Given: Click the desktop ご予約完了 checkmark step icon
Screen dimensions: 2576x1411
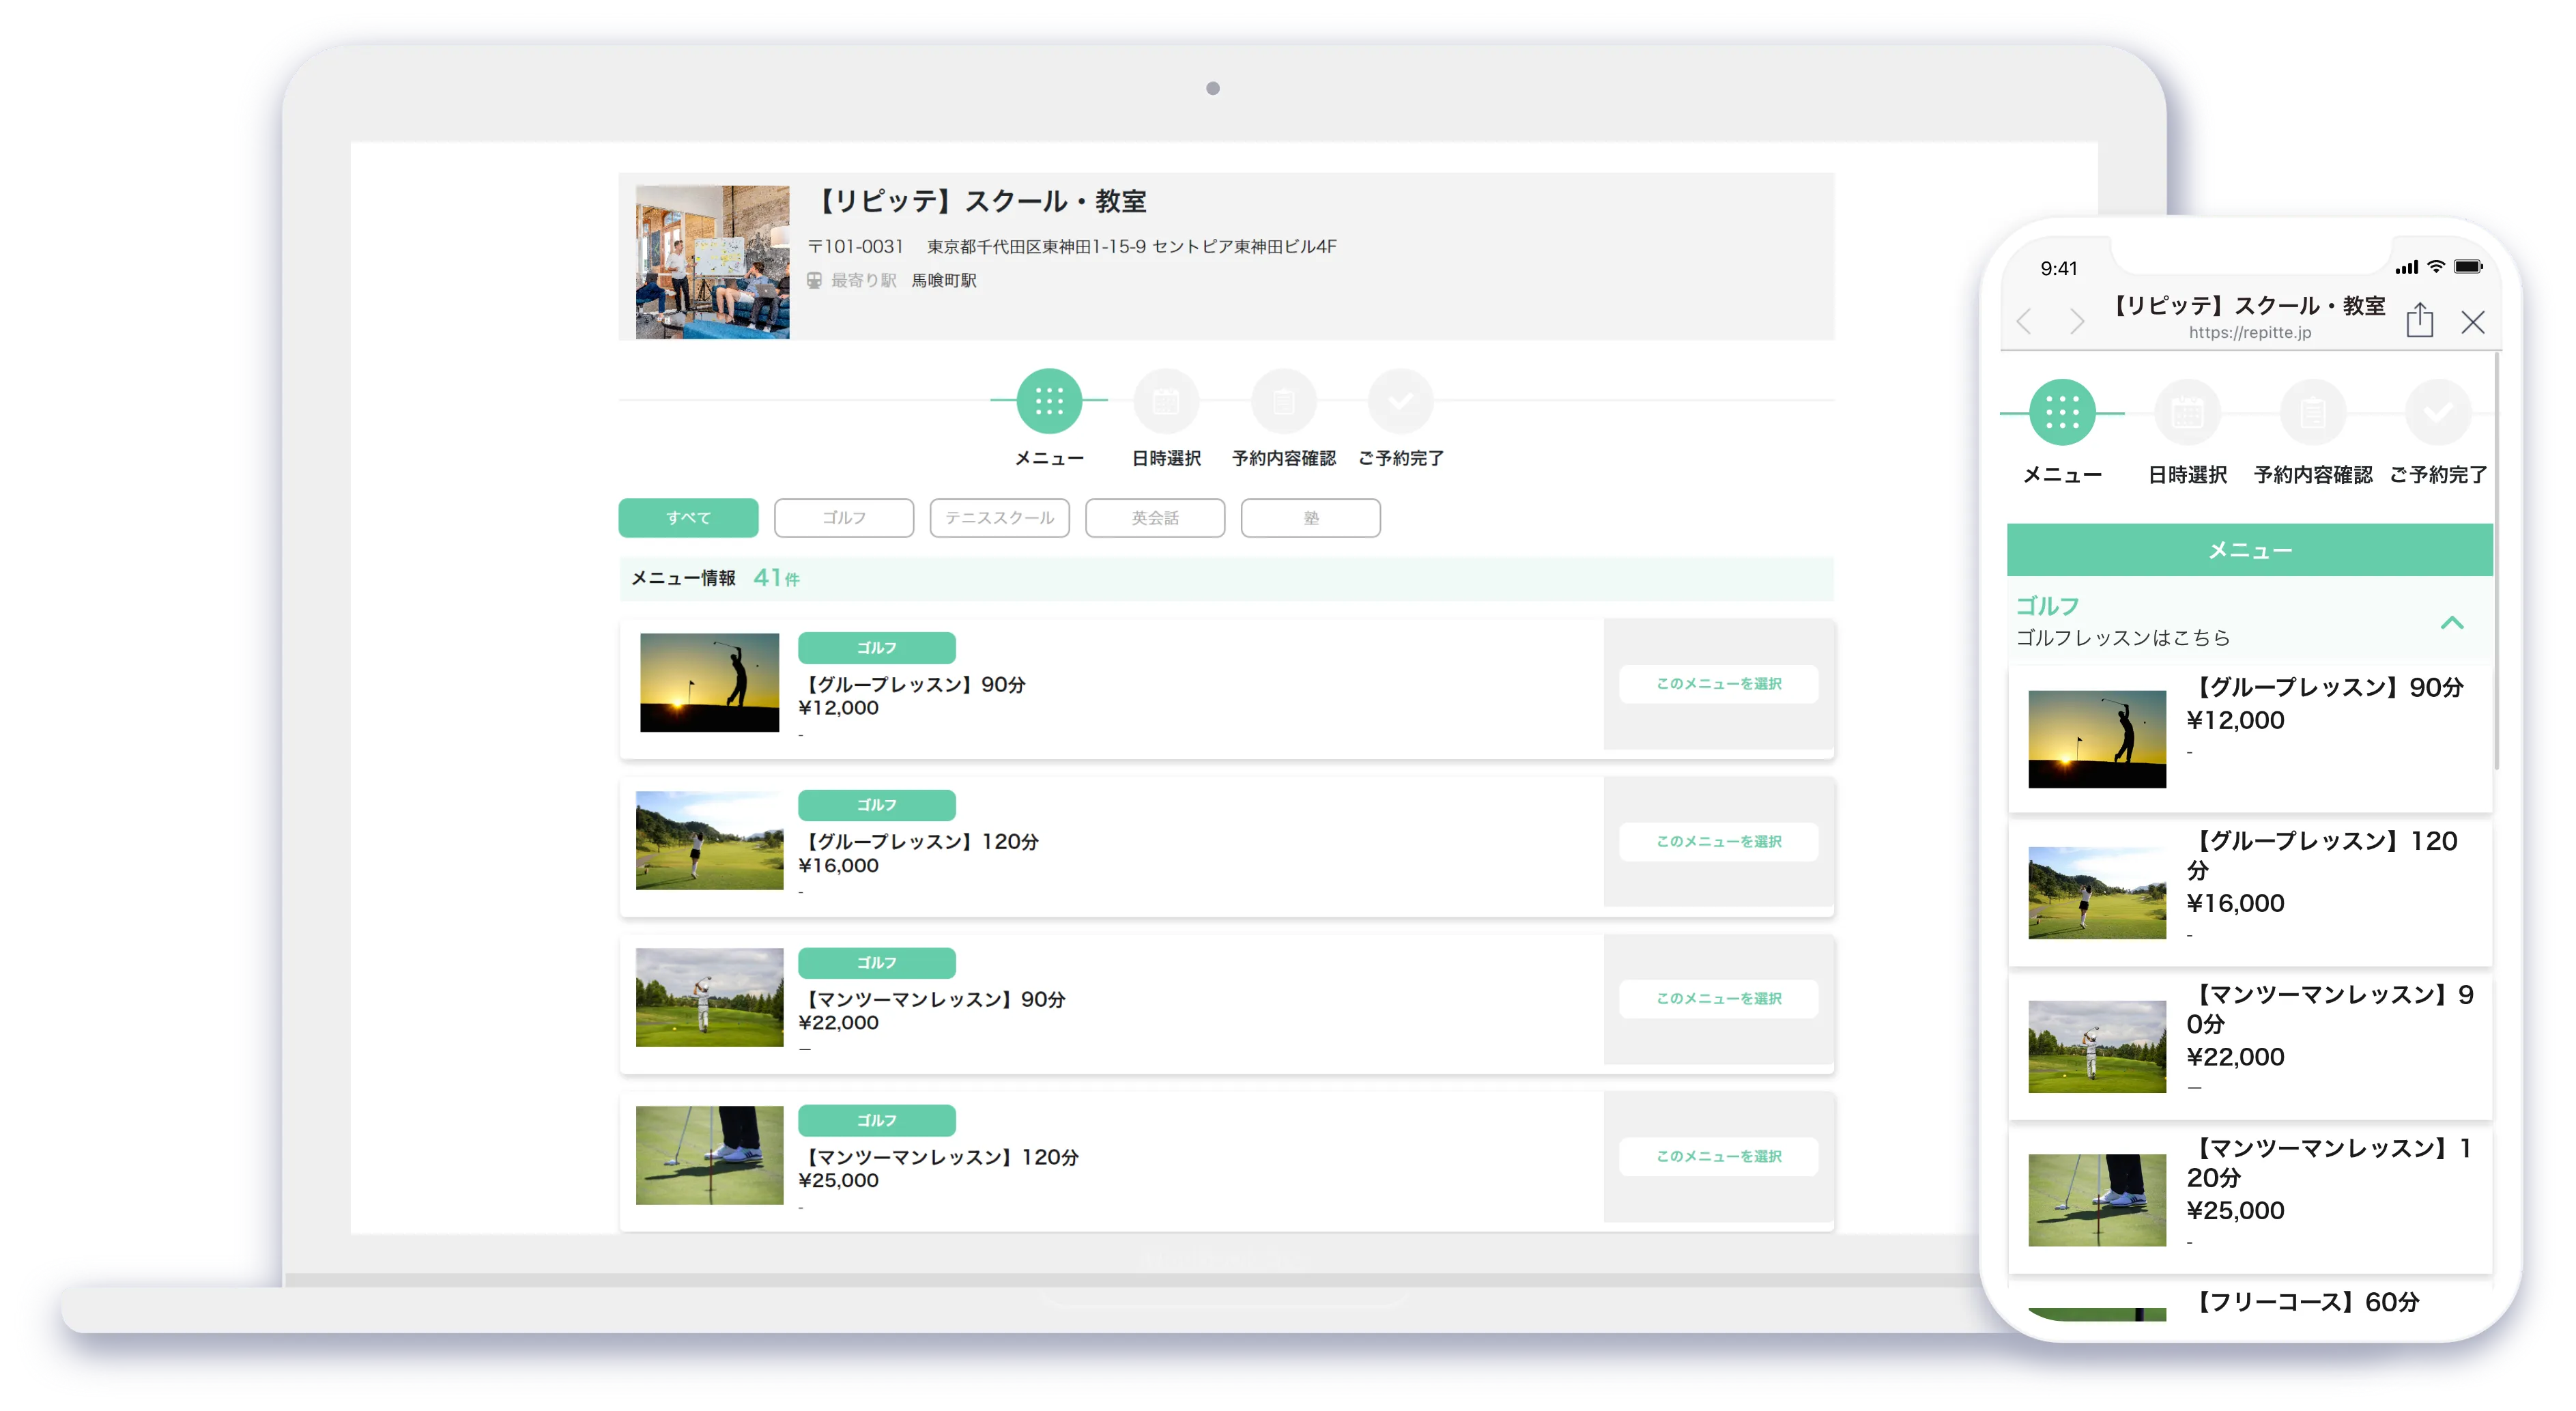Looking at the screenshot, I should (1400, 402).
